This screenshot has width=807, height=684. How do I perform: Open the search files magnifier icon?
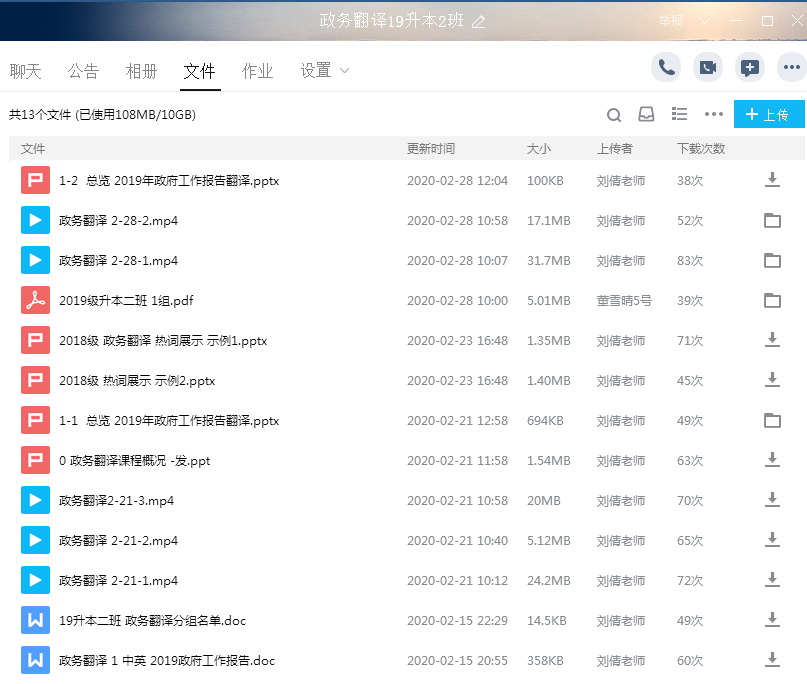point(614,114)
